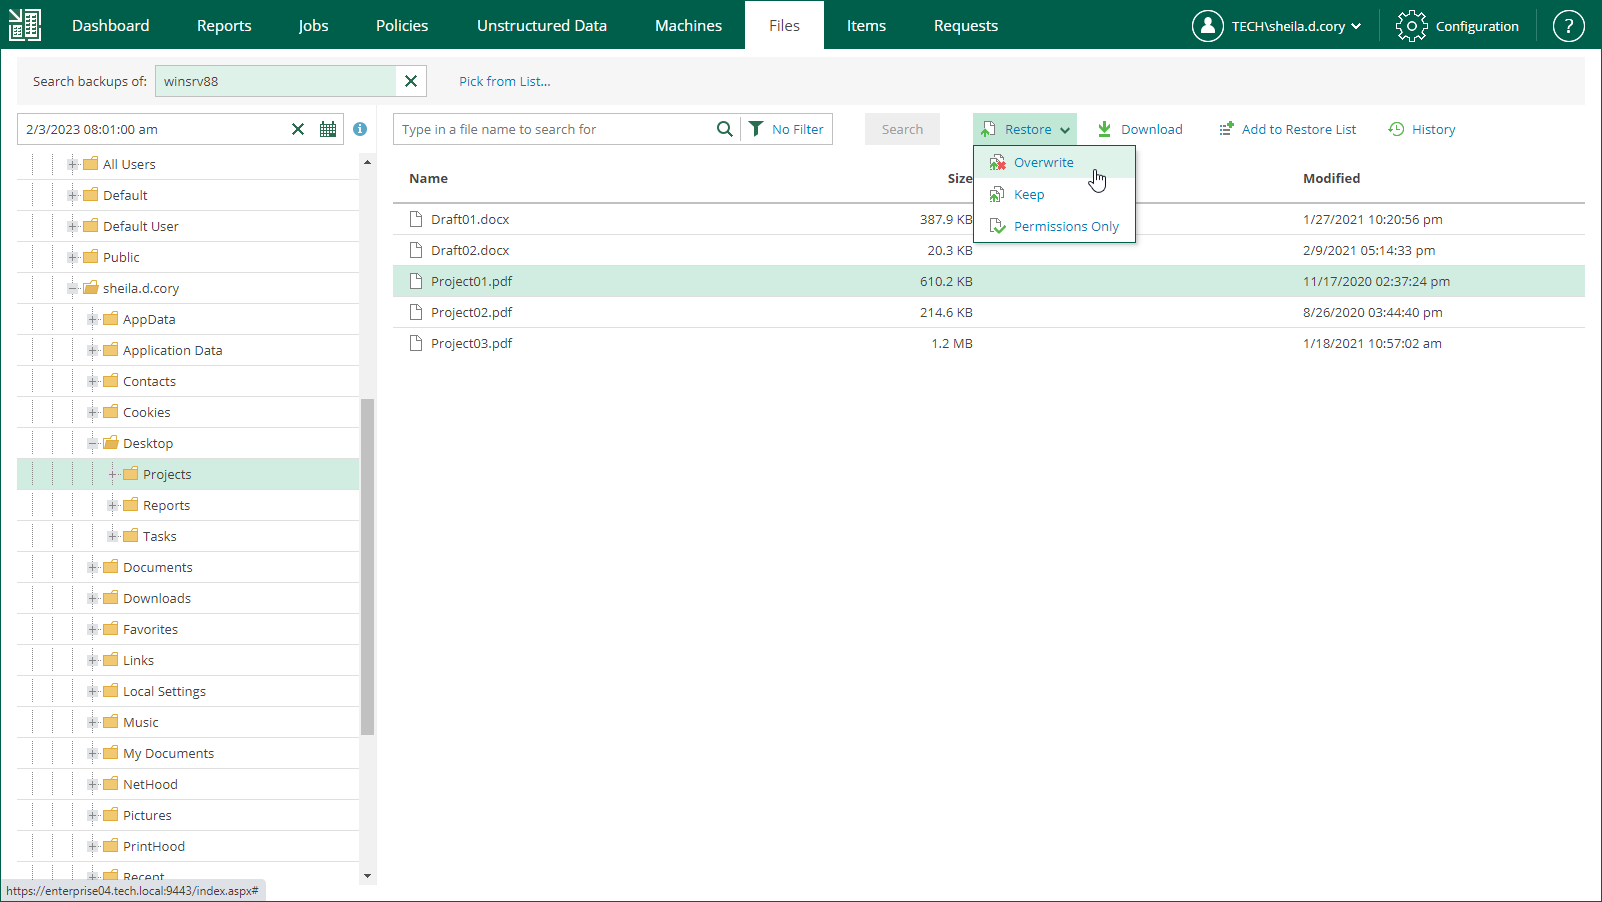The height and width of the screenshot is (902, 1602).
Task: Click the magnifier icon in file search
Action: tap(724, 129)
